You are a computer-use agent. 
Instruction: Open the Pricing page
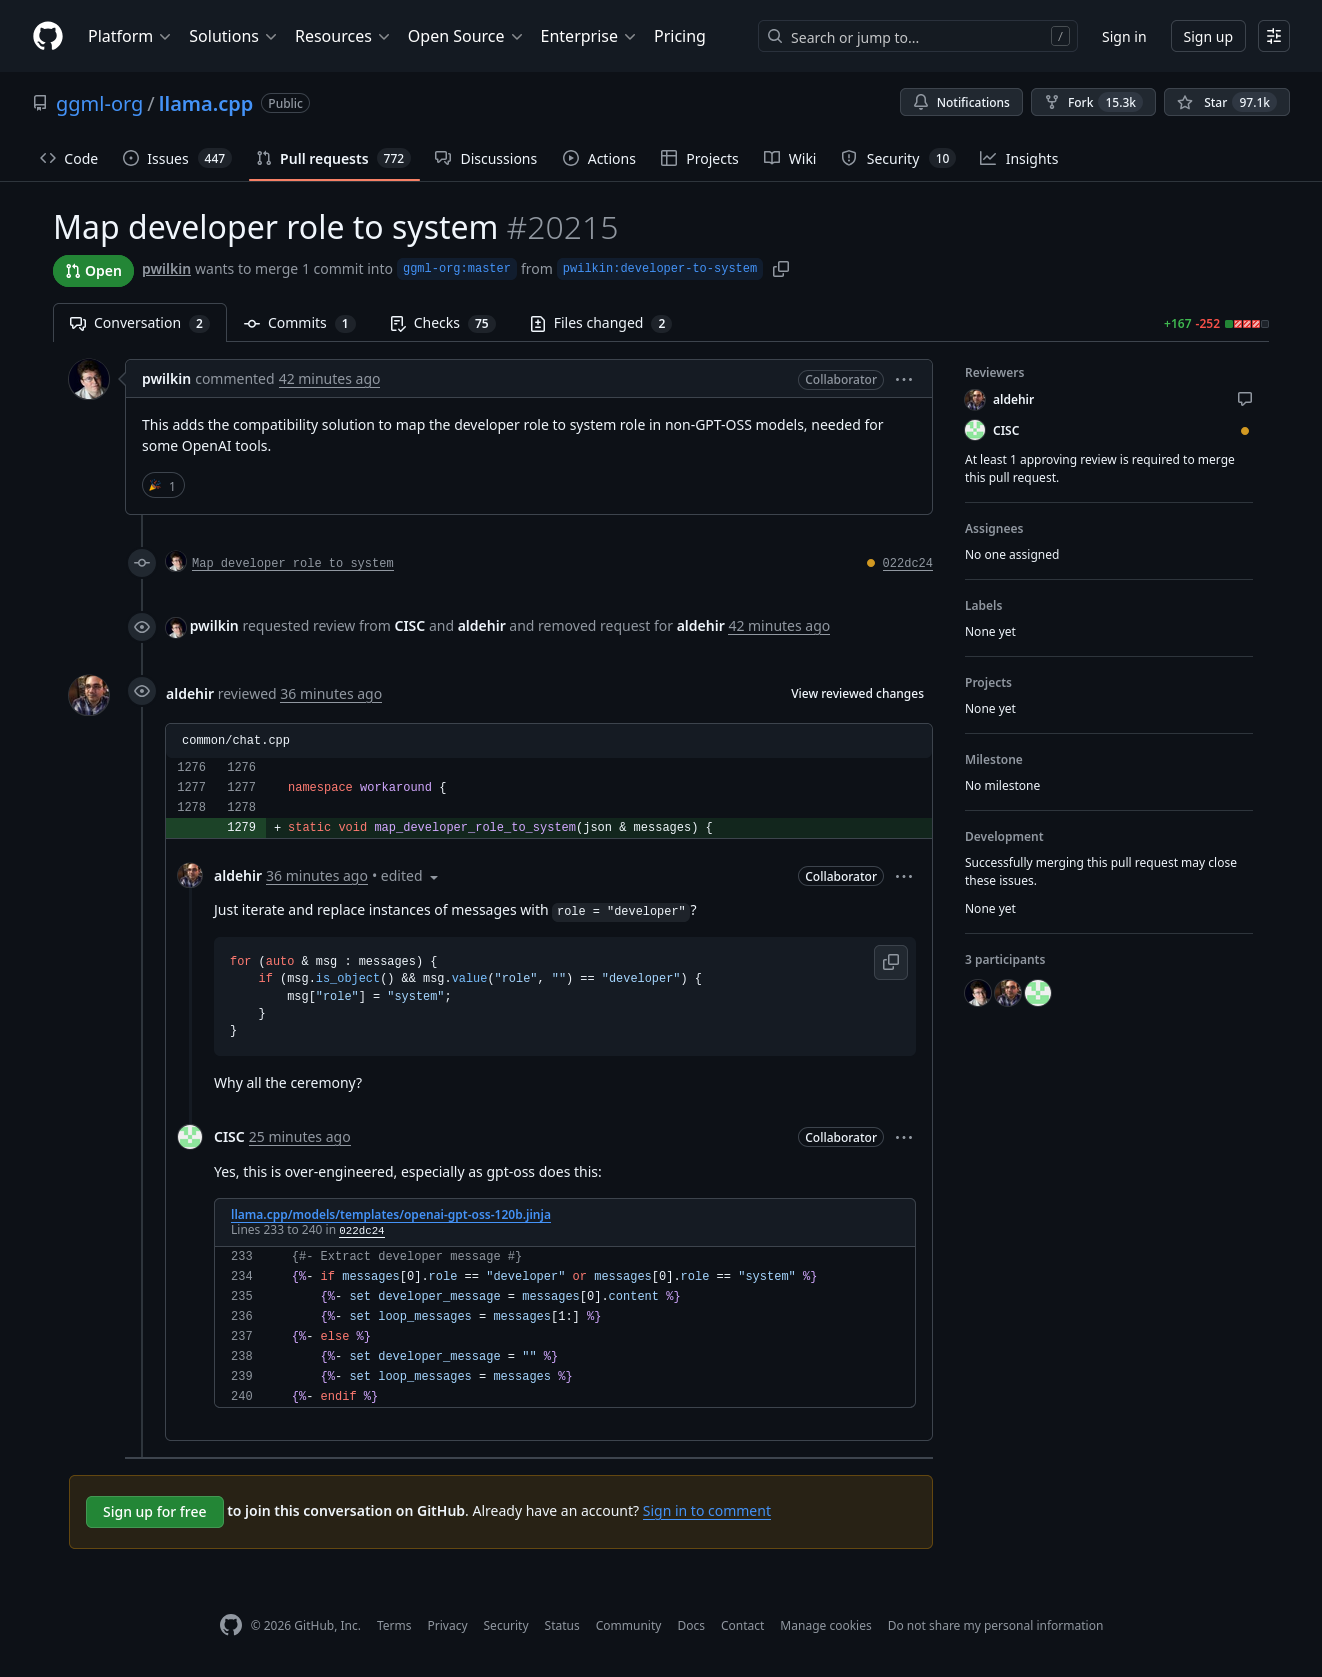(680, 36)
